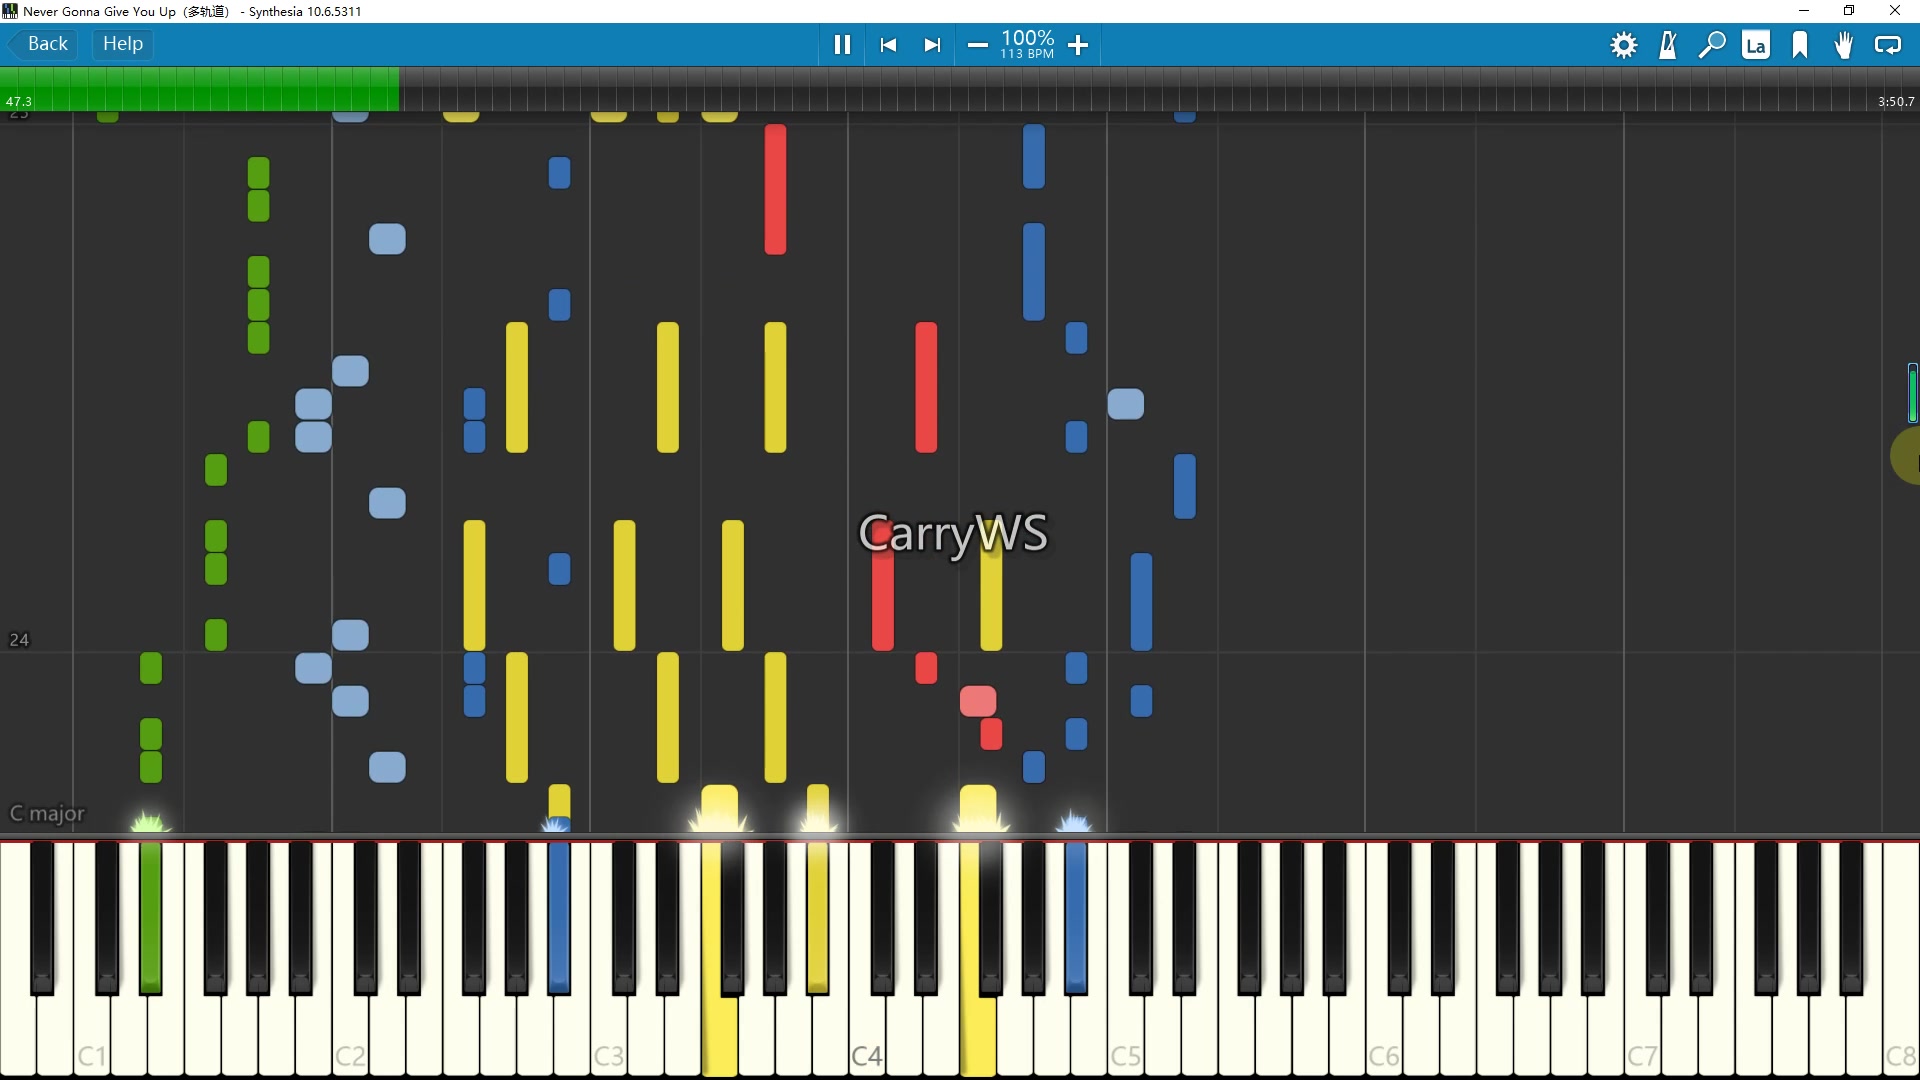1920x1080 pixels.
Task: Pause the song playback
Action: pyautogui.click(x=842, y=45)
